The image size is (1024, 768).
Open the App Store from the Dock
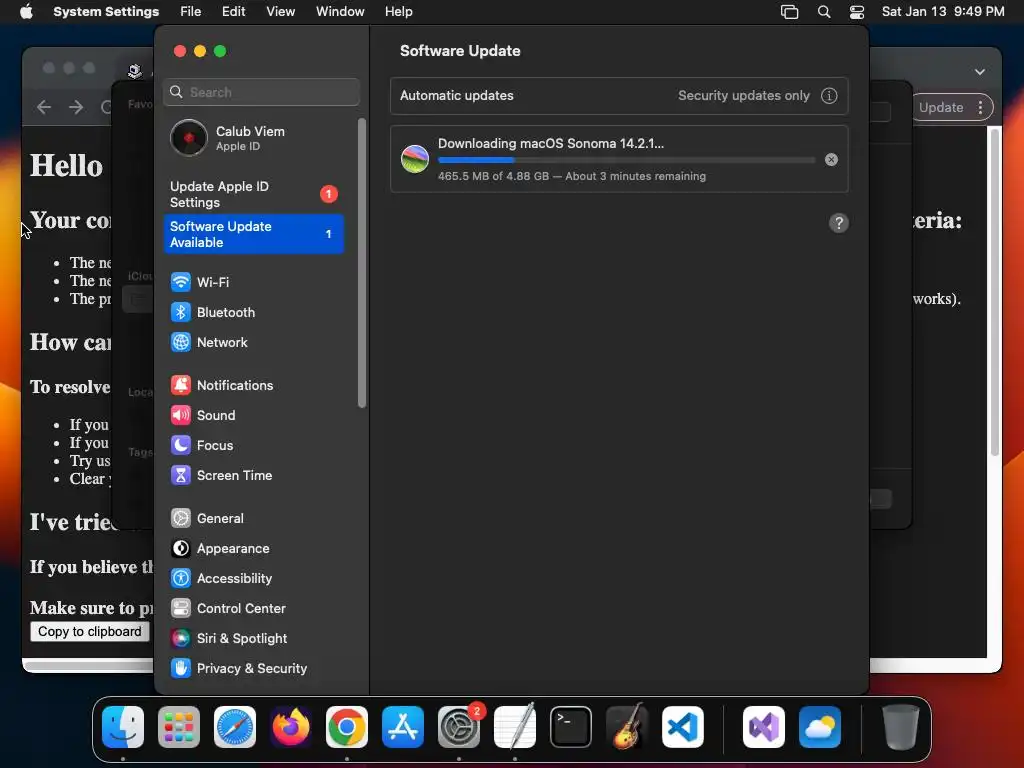(x=403, y=727)
